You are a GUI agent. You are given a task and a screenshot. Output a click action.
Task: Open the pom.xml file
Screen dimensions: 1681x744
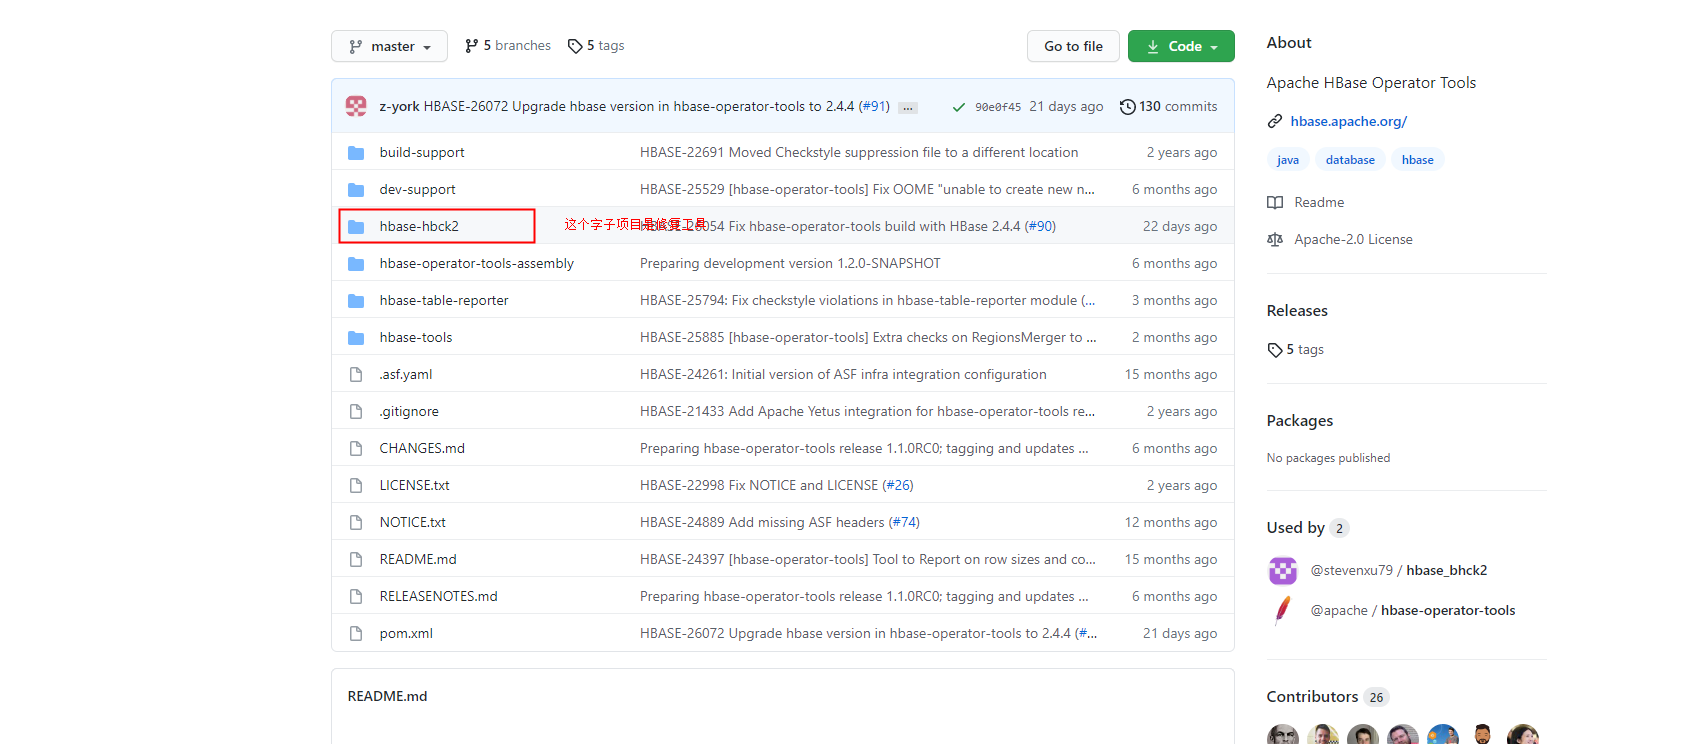(x=406, y=633)
